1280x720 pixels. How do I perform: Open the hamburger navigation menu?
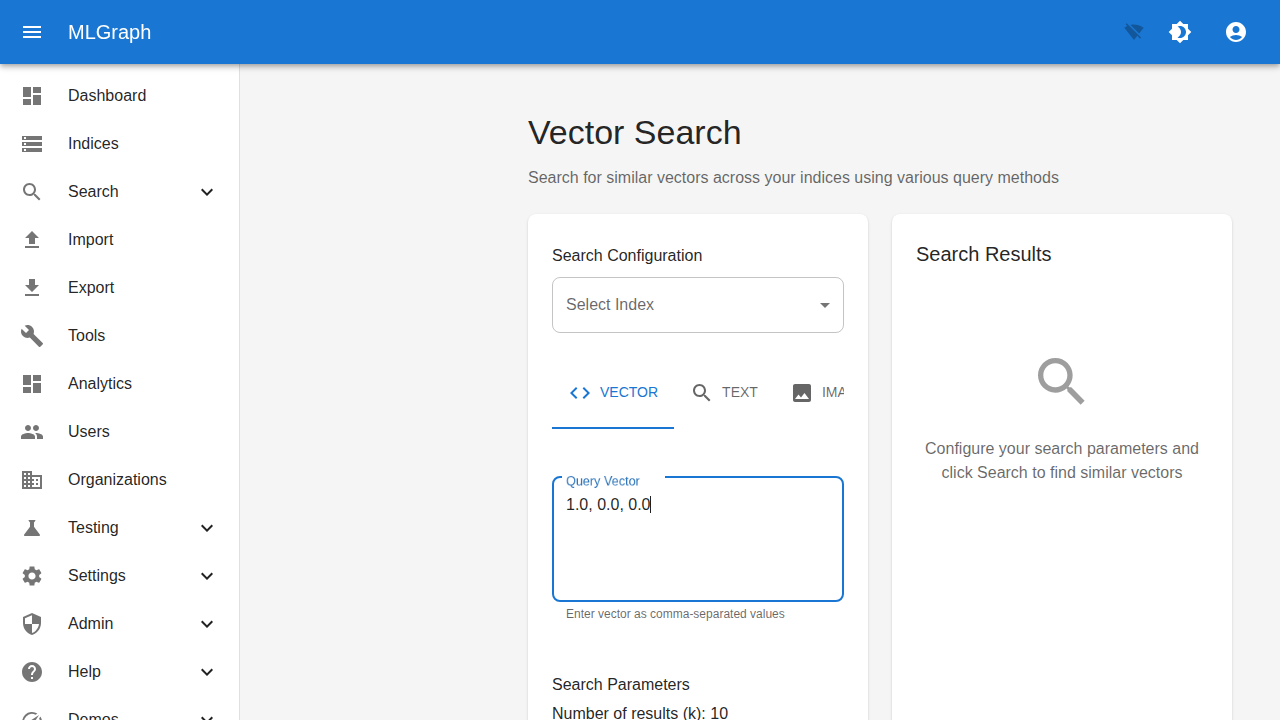click(32, 32)
